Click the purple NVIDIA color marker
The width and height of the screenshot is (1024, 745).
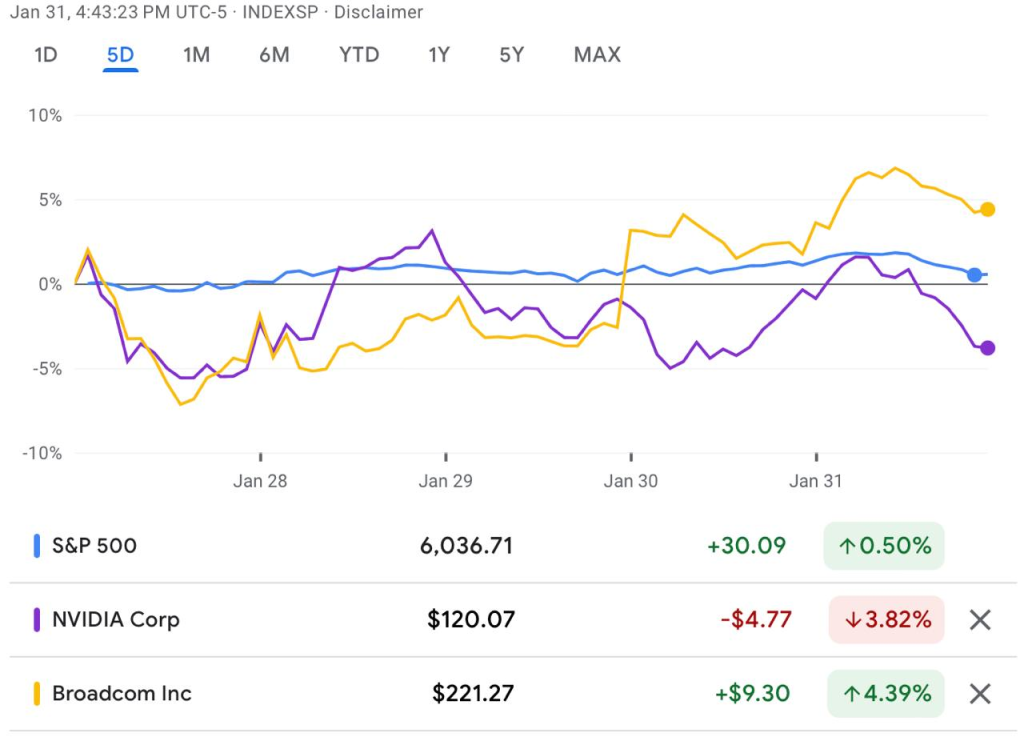point(37,620)
